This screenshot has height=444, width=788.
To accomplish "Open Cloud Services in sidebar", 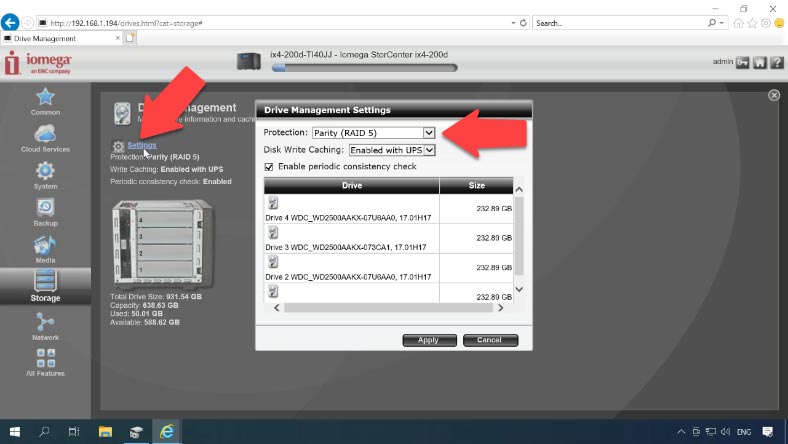I will 45,138.
